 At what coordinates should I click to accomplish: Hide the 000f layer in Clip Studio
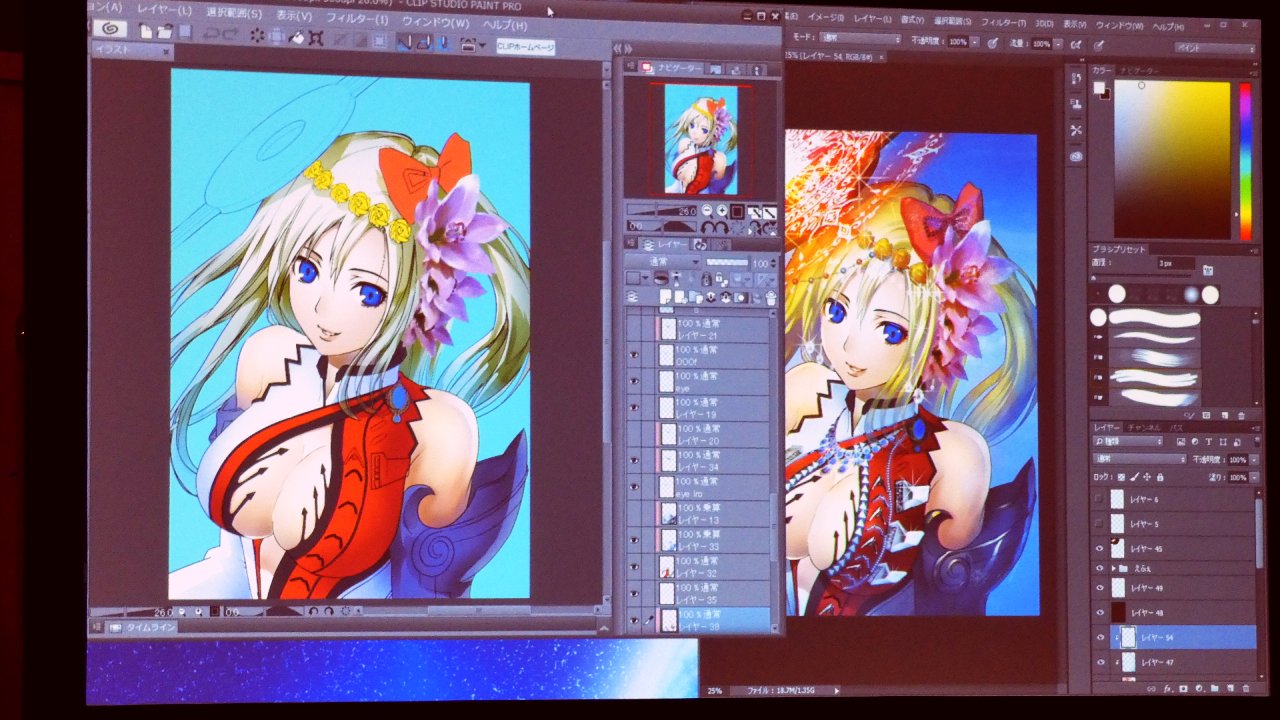[634, 356]
